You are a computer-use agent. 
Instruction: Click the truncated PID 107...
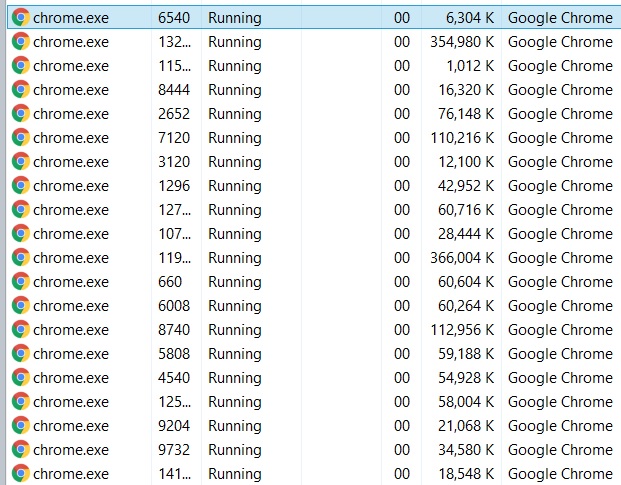pos(174,234)
